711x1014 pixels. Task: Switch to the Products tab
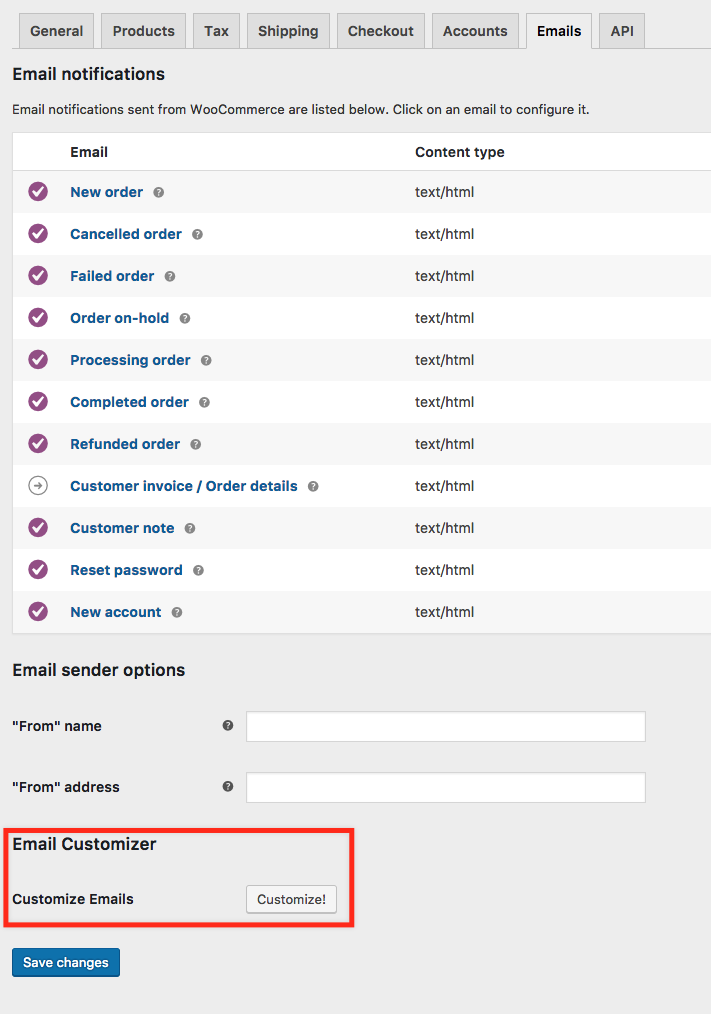[144, 31]
